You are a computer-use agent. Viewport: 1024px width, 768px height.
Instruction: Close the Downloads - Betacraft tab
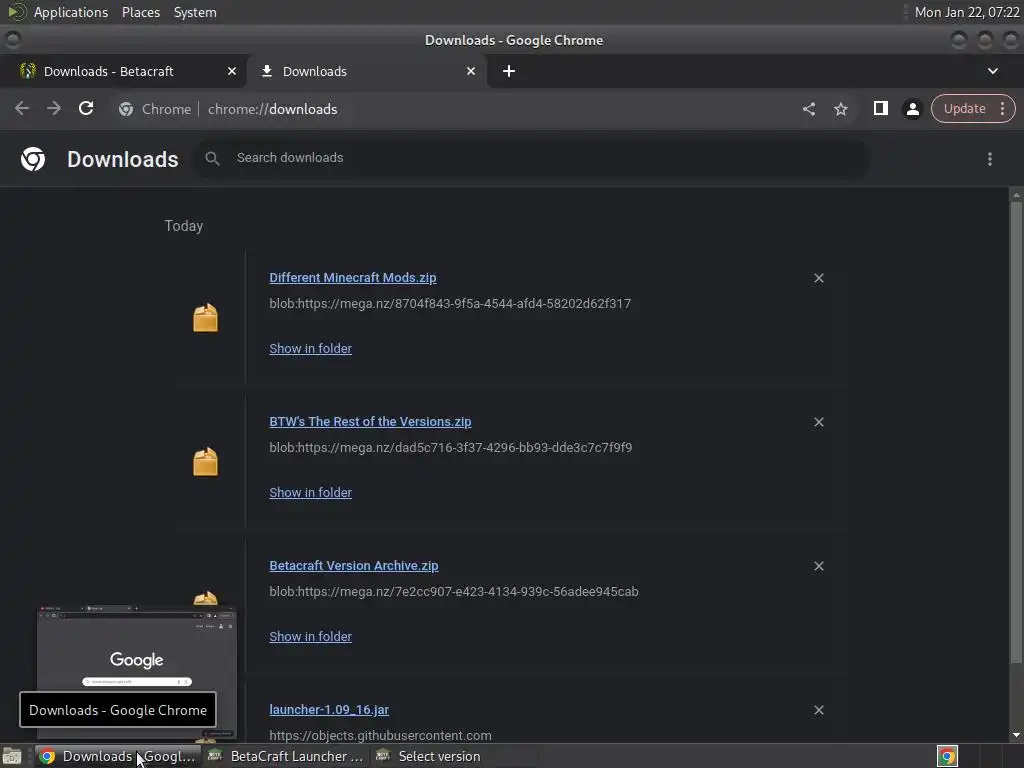232,71
